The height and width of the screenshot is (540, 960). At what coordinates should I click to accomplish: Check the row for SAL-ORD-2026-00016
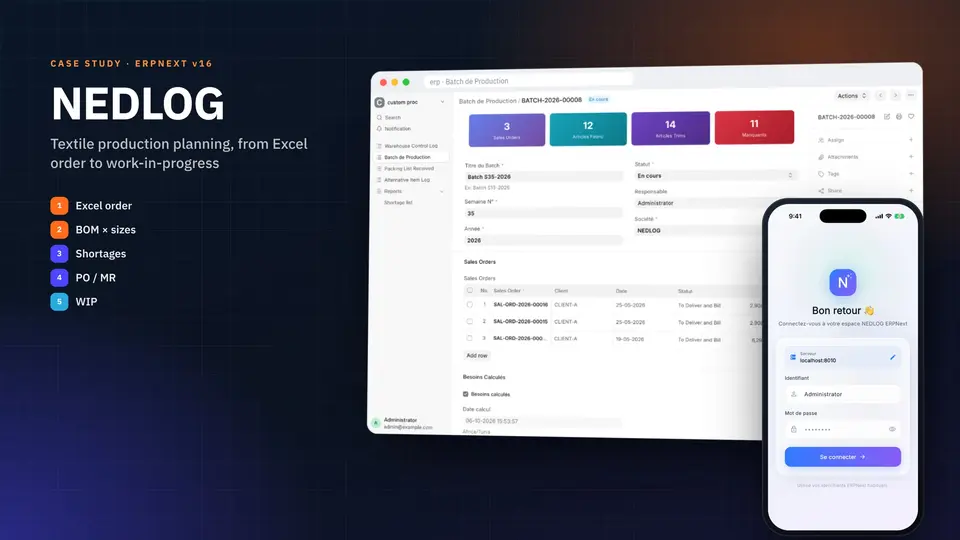click(470, 304)
